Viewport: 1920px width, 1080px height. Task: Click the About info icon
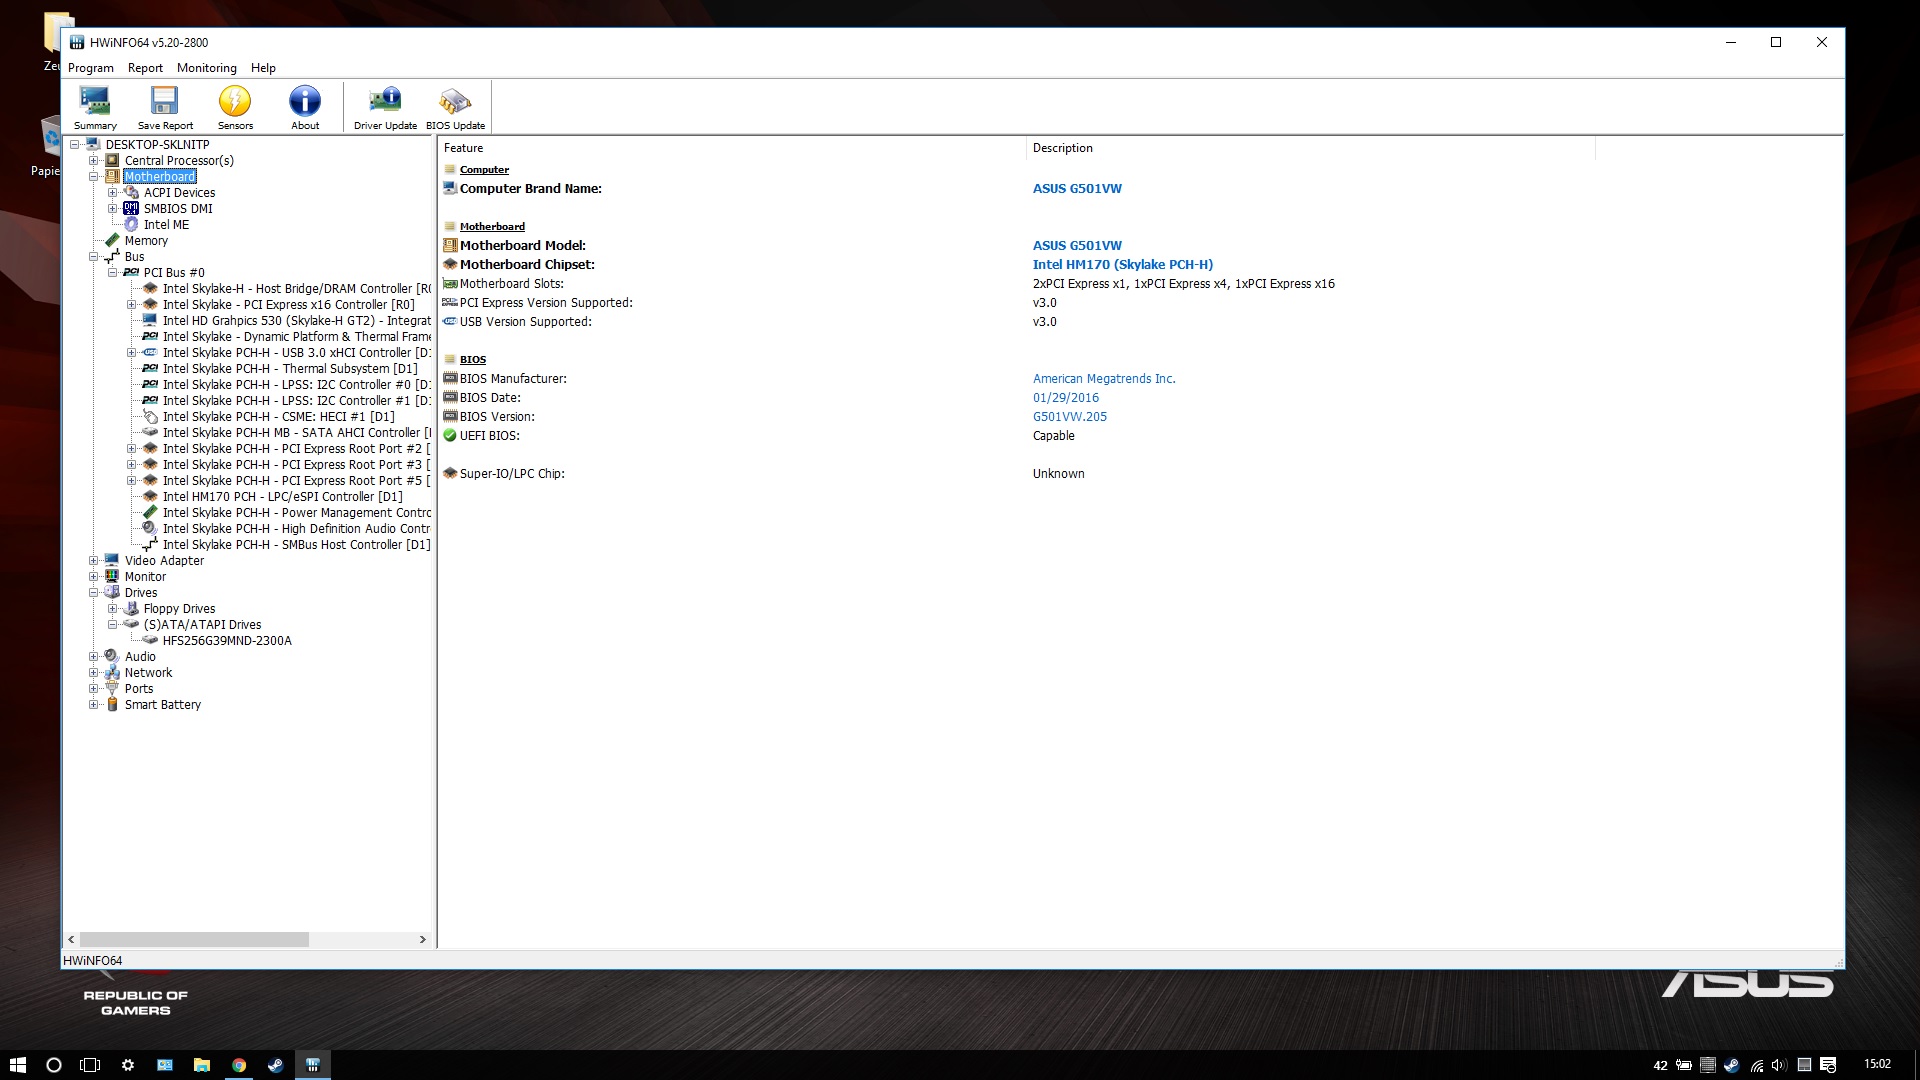pyautogui.click(x=305, y=107)
